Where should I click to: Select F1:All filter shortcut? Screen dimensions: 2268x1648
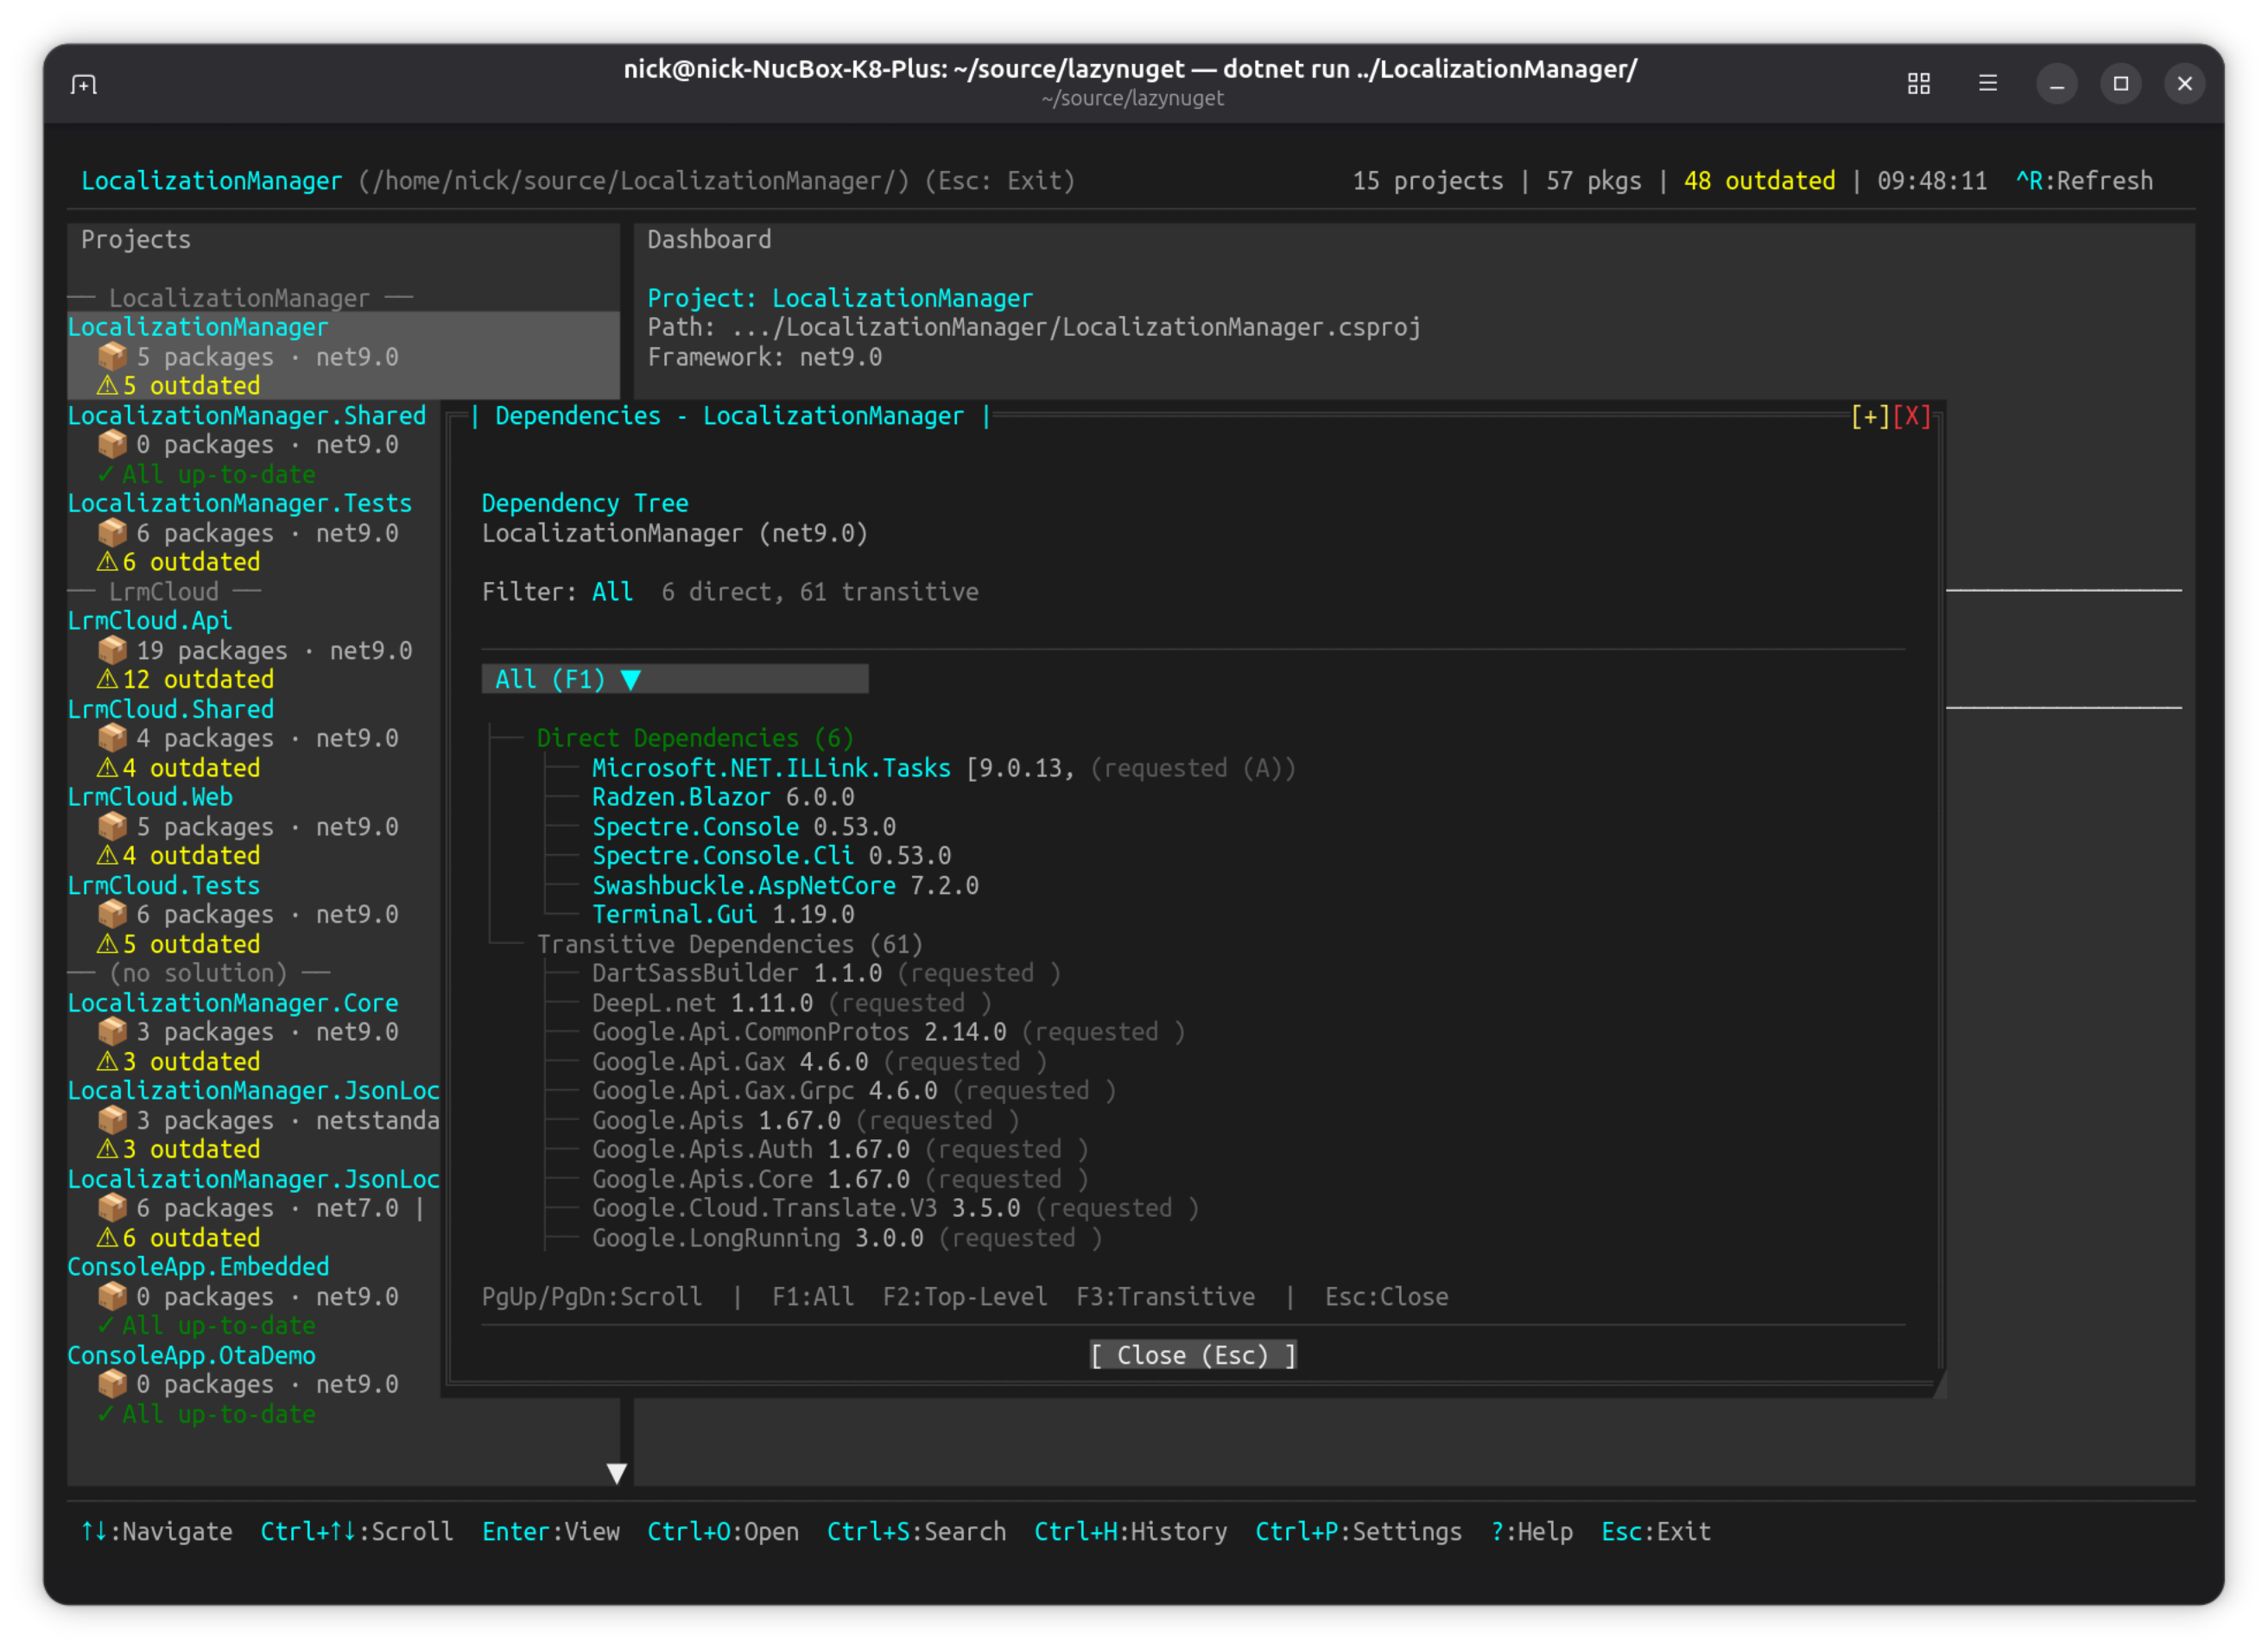click(812, 1297)
